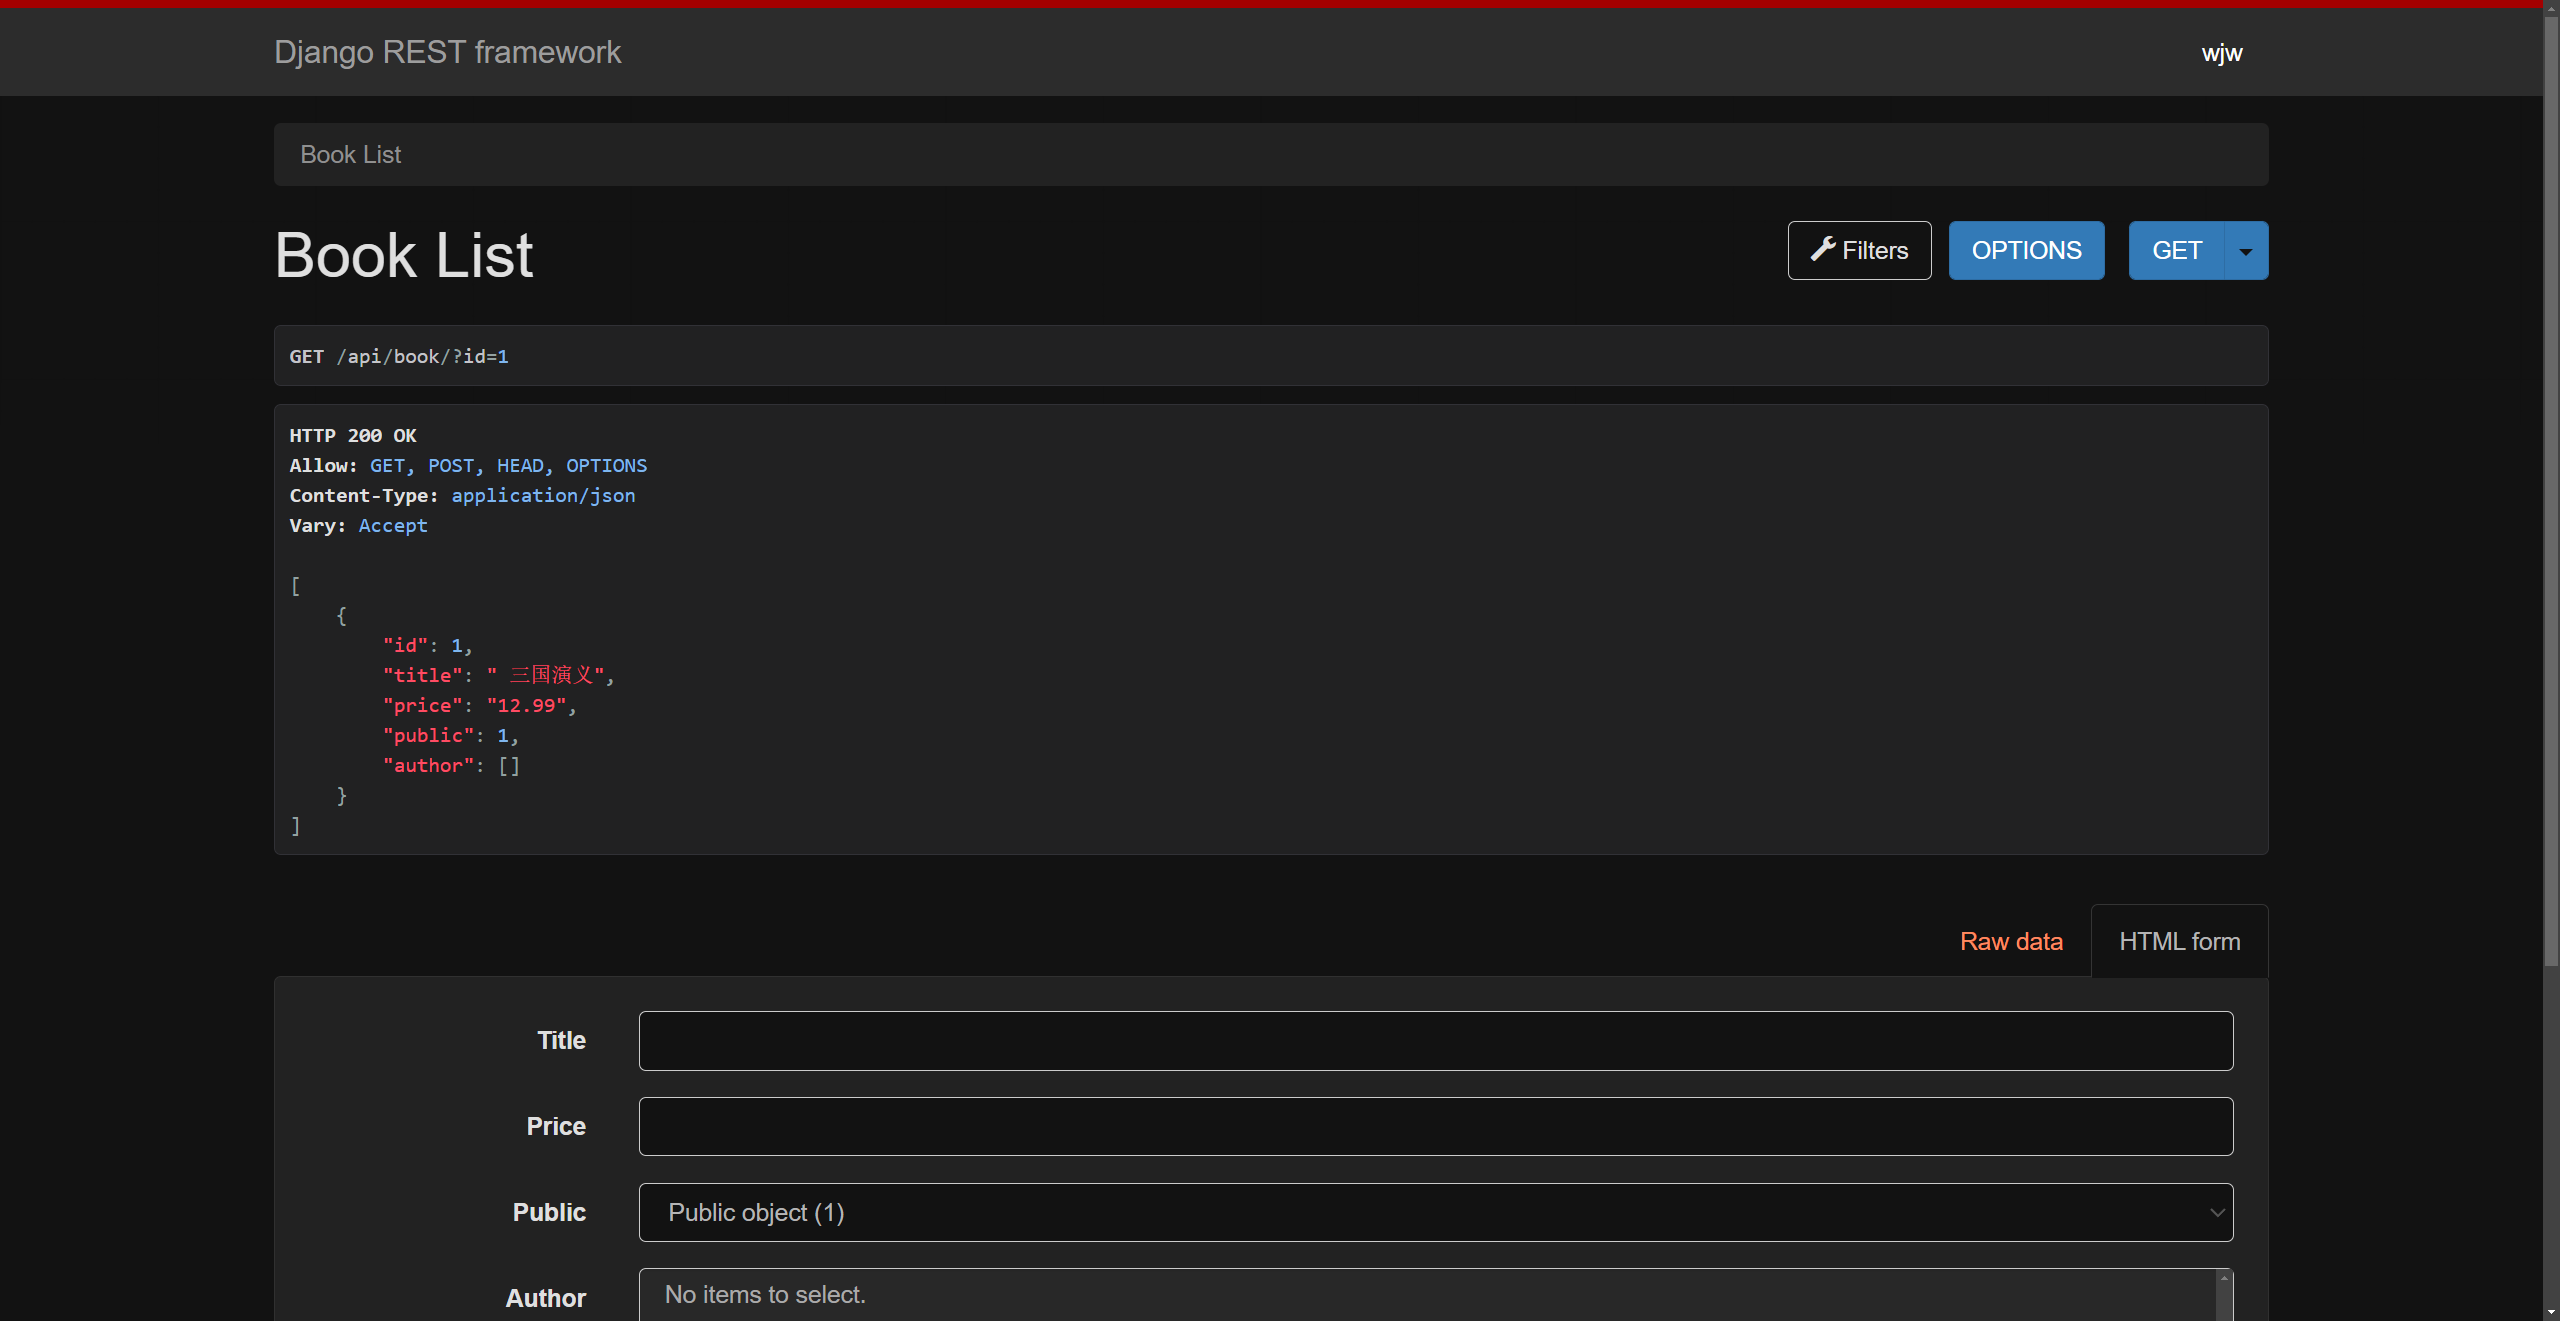The image size is (2560, 1321).
Task: Click the GET /api/book/?id=1 request line
Action: point(399,356)
